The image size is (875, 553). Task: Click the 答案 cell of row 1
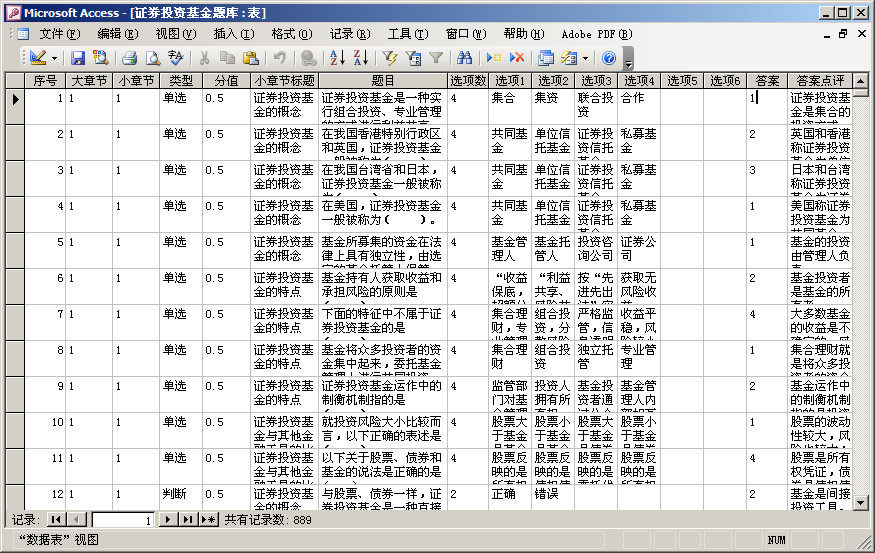(x=767, y=106)
